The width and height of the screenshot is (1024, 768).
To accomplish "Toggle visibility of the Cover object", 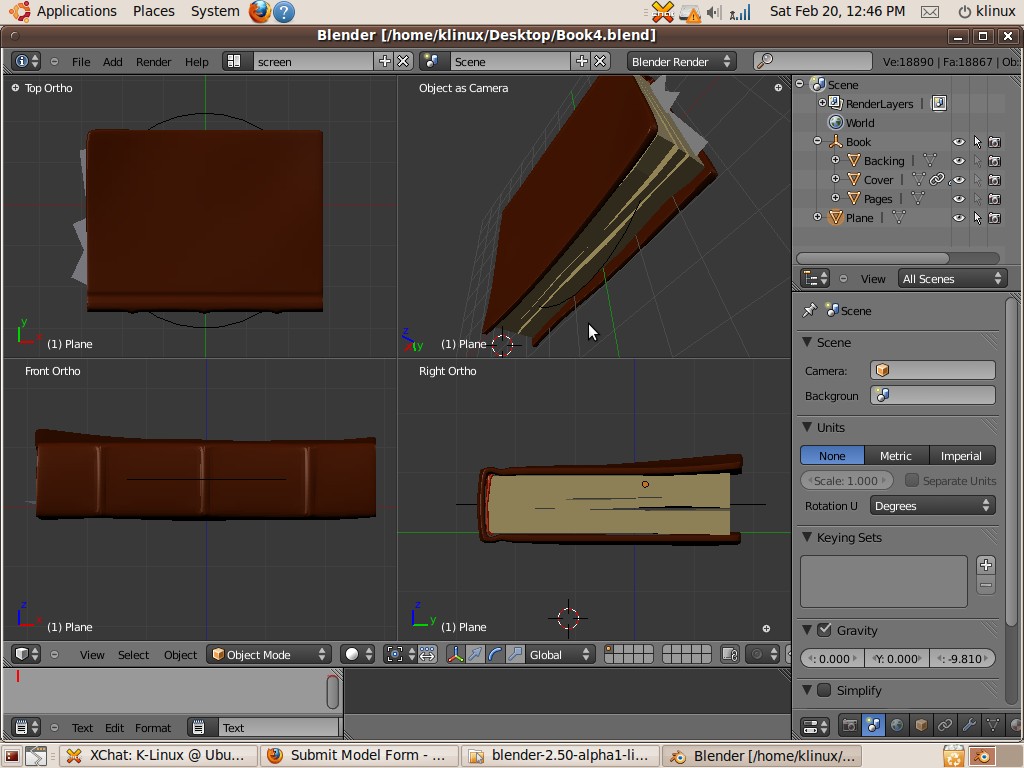I will point(958,179).
